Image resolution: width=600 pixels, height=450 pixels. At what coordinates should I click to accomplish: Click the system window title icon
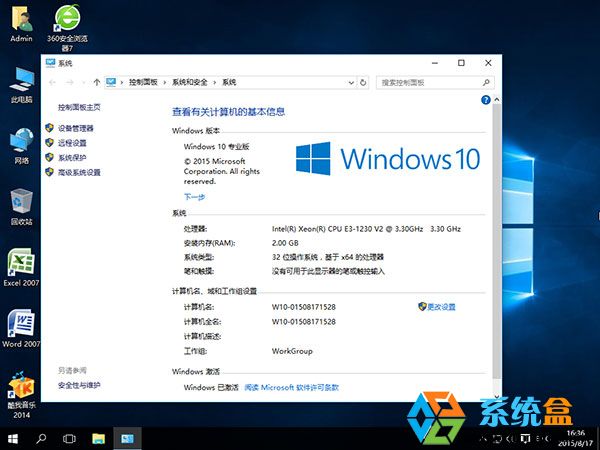(50, 63)
